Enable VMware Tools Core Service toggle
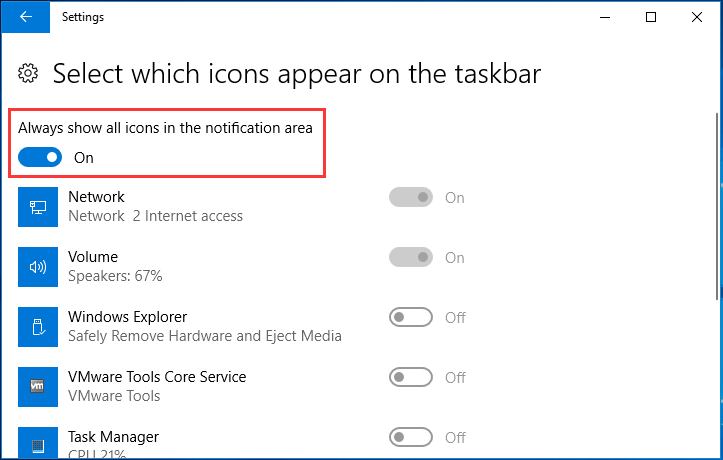The image size is (723, 460). pyautogui.click(x=411, y=378)
